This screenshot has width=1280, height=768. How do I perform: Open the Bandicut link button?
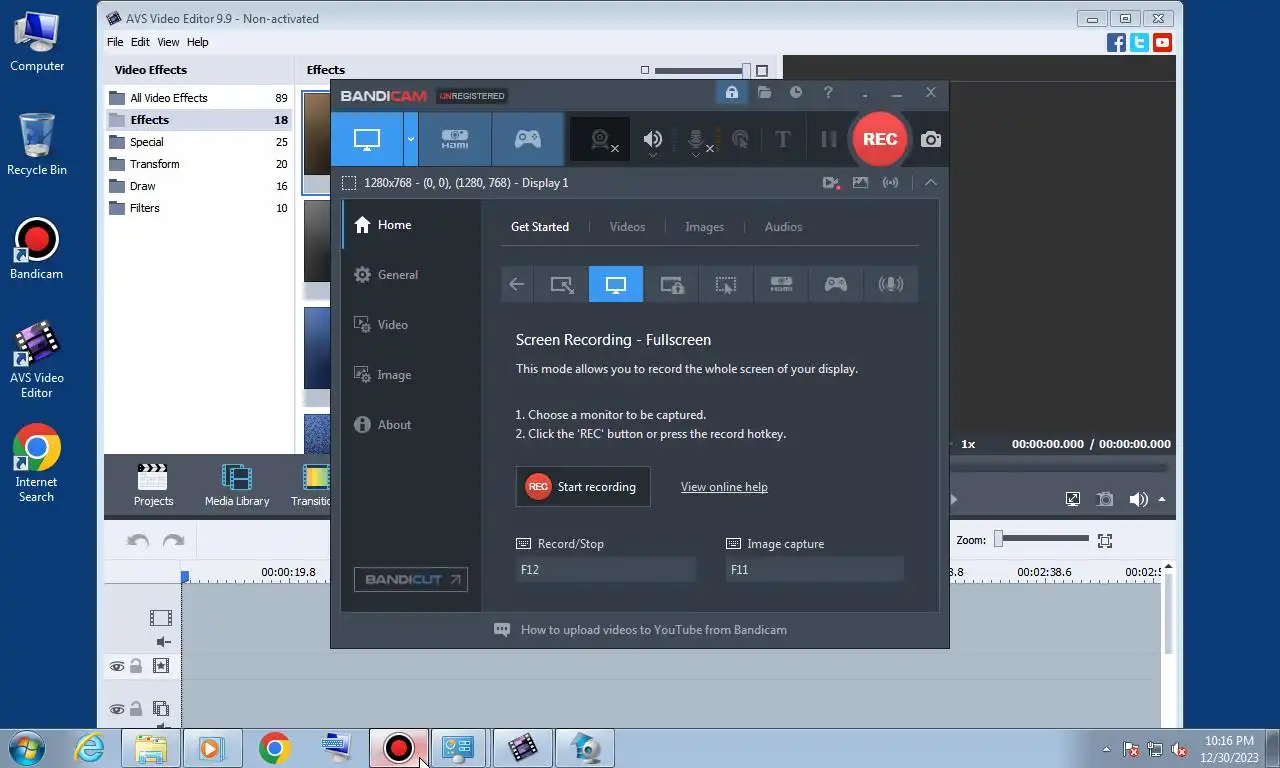(x=411, y=579)
